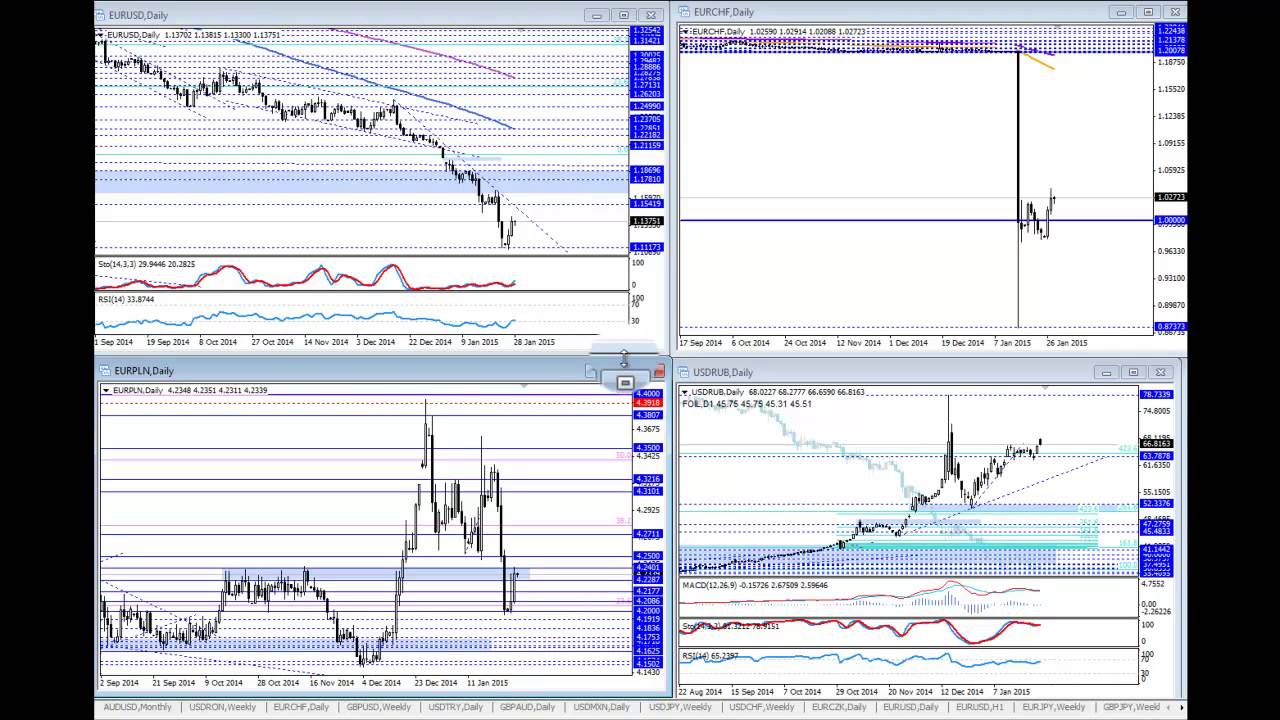Select the USDMXN,Daily tab
1280x720 pixels.
pyautogui.click(x=602, y=707)
